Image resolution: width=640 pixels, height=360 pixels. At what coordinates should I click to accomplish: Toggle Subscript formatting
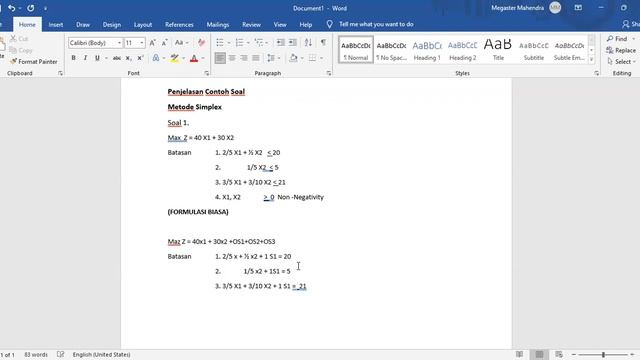click(129, 58)
